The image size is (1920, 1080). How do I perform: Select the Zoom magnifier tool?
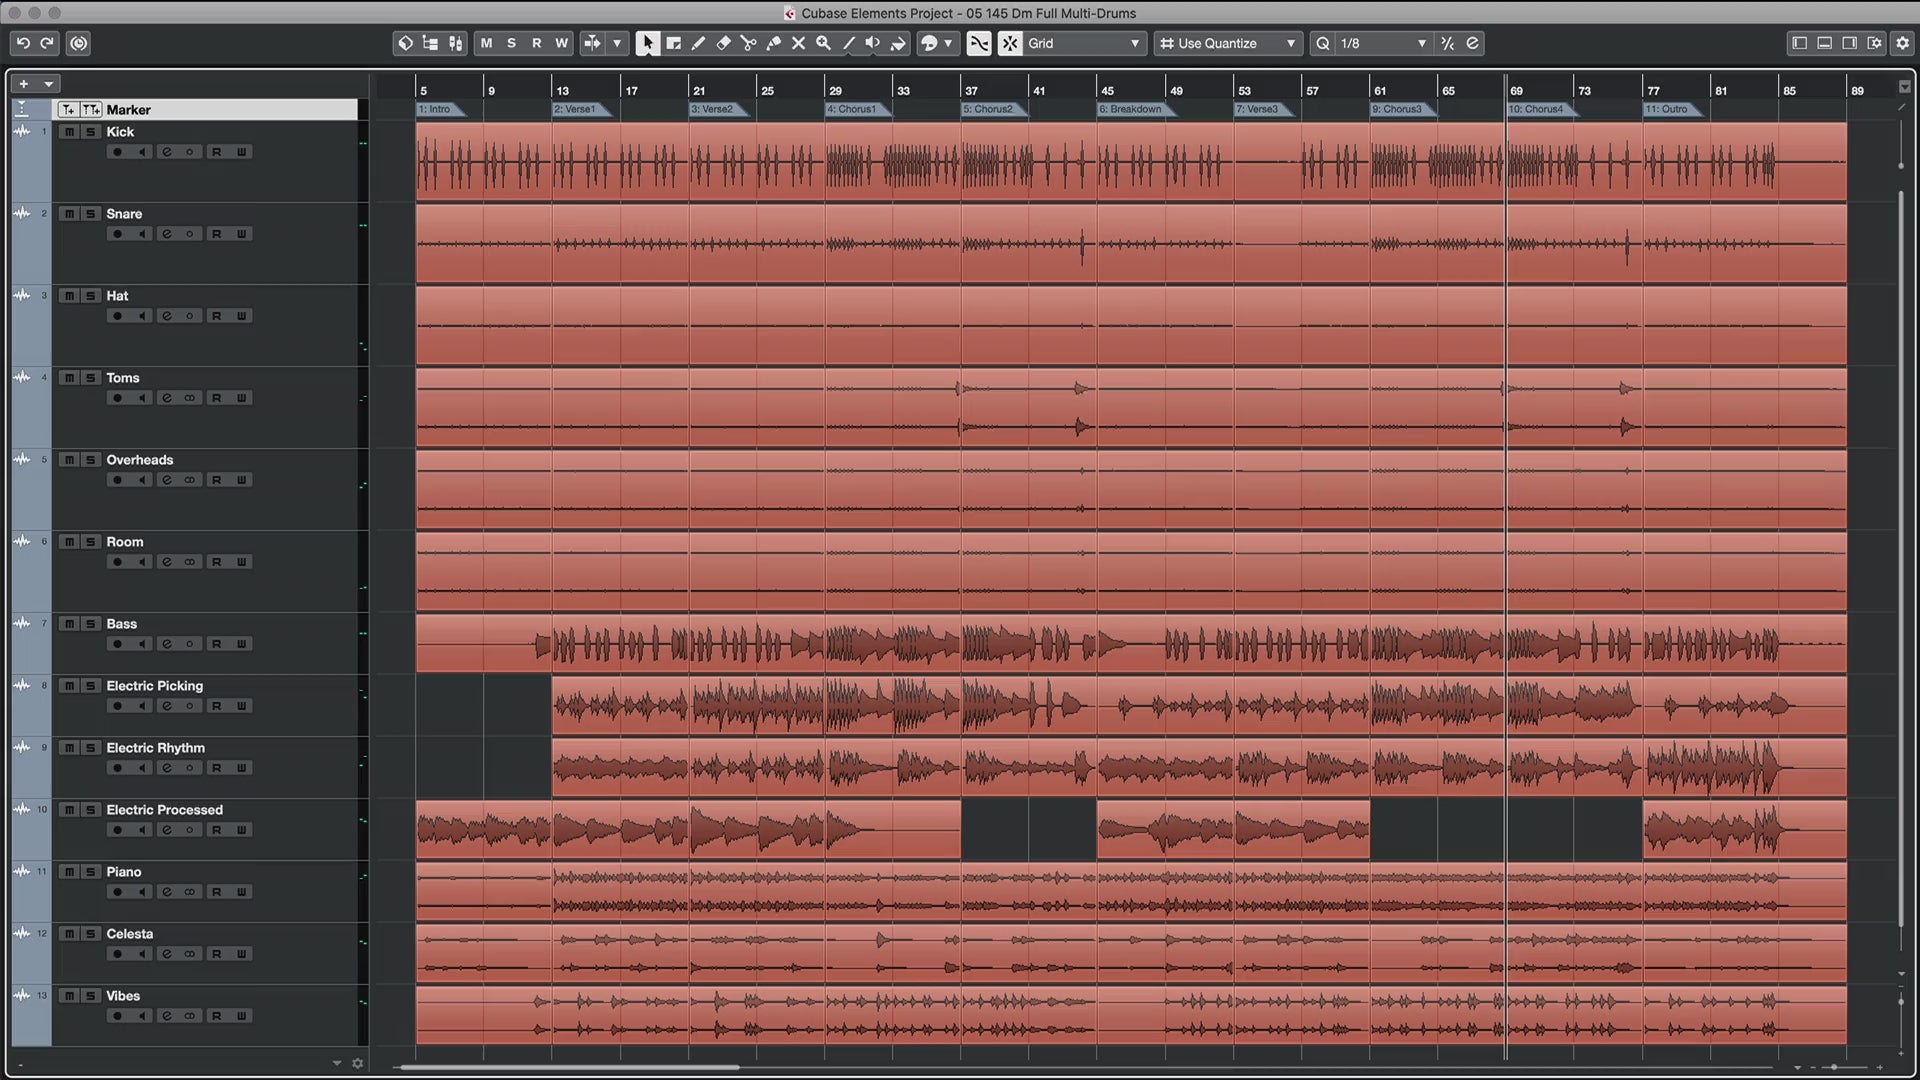click(823, 43)
